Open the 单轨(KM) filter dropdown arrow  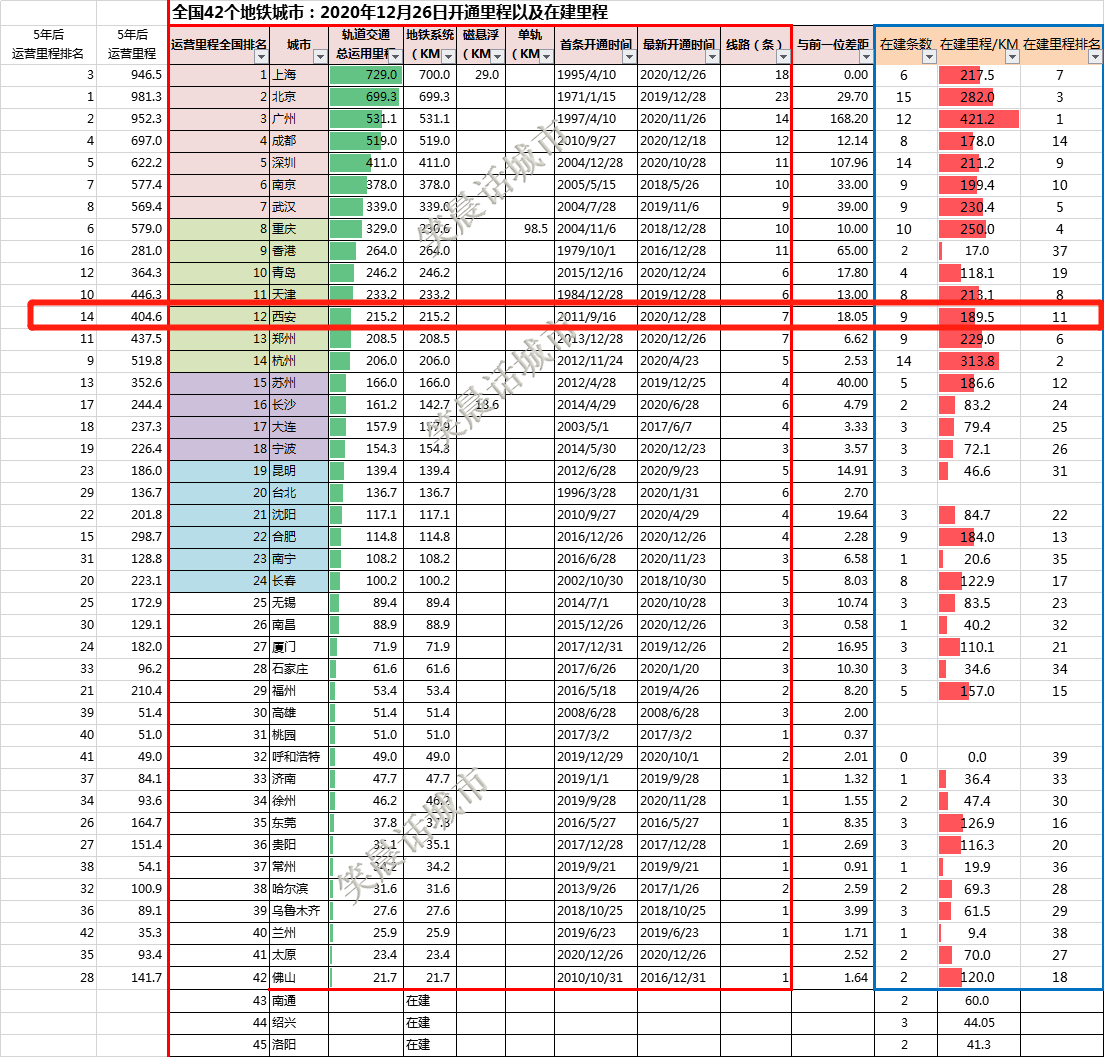546,56
